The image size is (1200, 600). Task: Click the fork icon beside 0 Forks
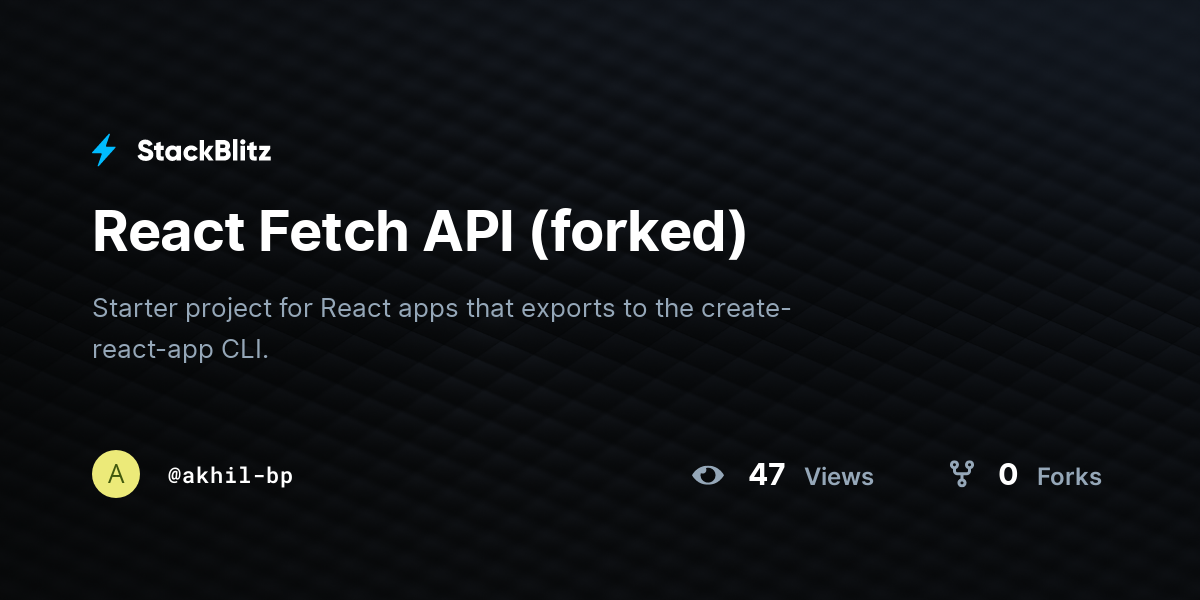click(x=961, y=474)
